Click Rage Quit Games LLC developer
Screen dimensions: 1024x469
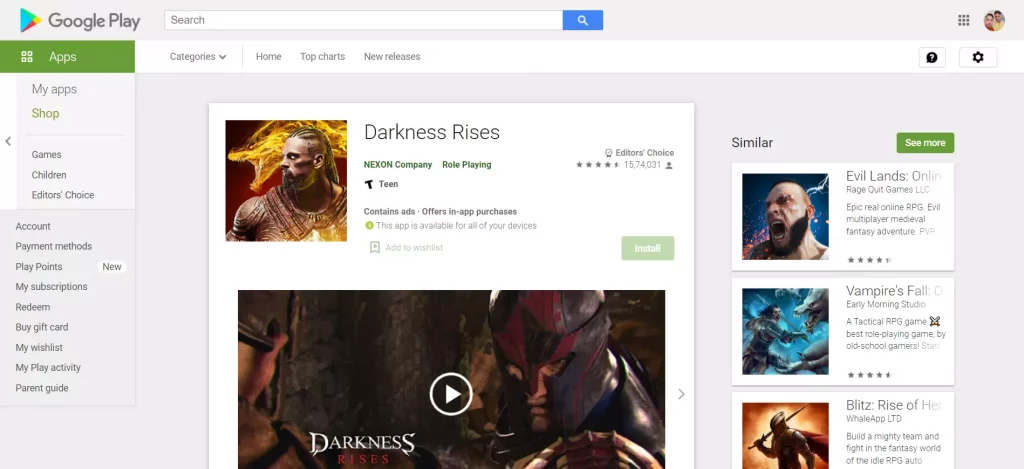[x=888, y=189]
